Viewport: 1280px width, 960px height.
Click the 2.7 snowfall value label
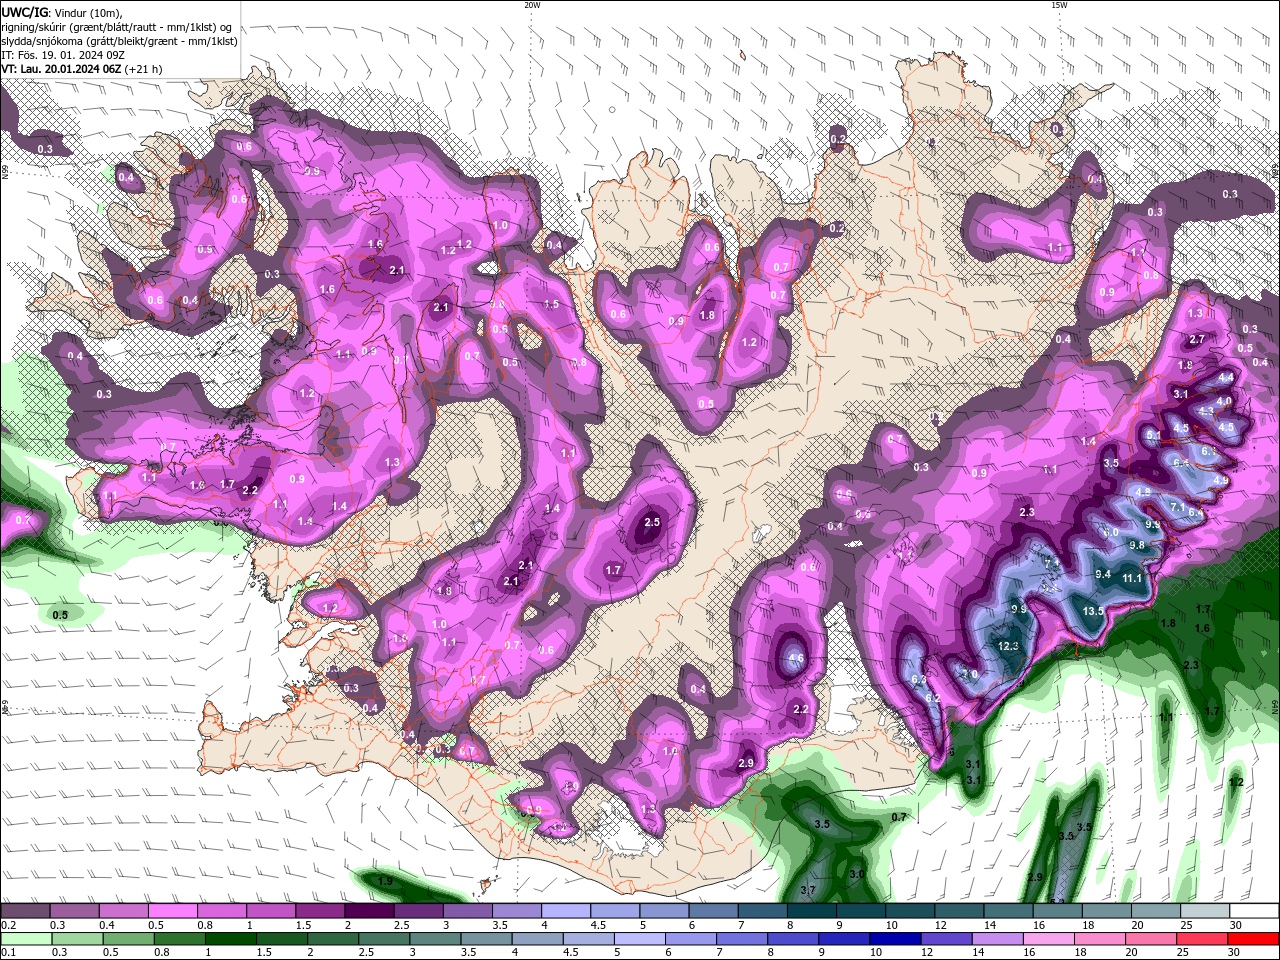tap(1198, 340)
